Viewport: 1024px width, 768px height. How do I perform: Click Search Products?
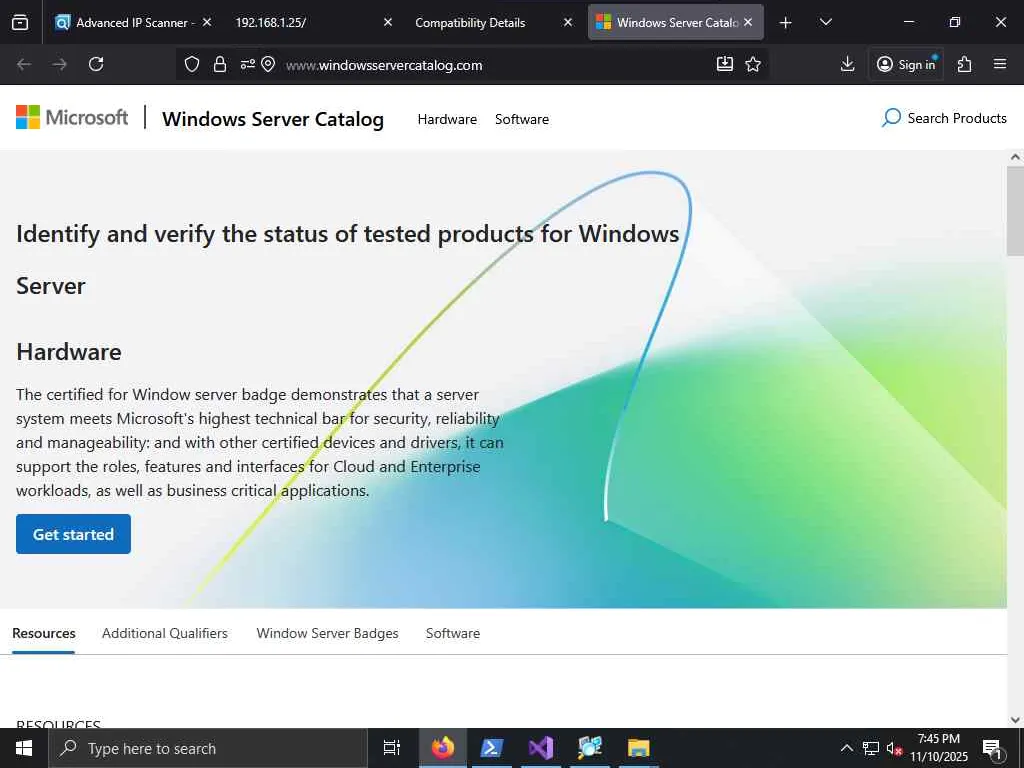coord(944,118)
